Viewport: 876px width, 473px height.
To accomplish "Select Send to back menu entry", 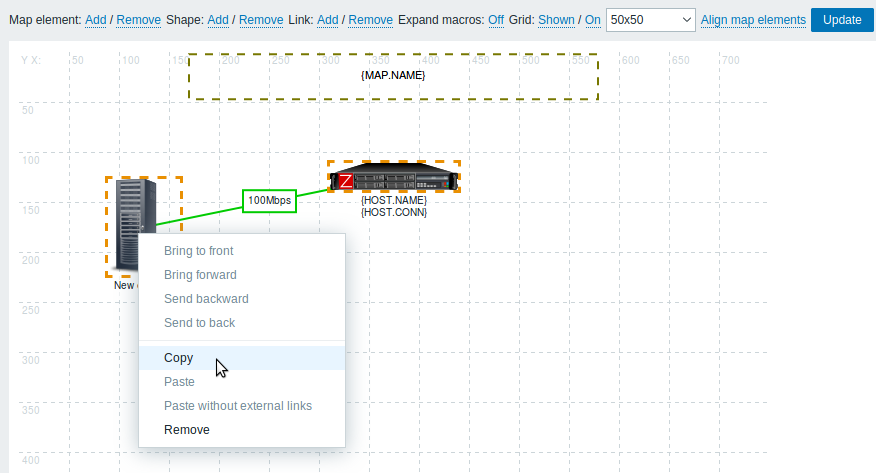I will coord(242,323).
